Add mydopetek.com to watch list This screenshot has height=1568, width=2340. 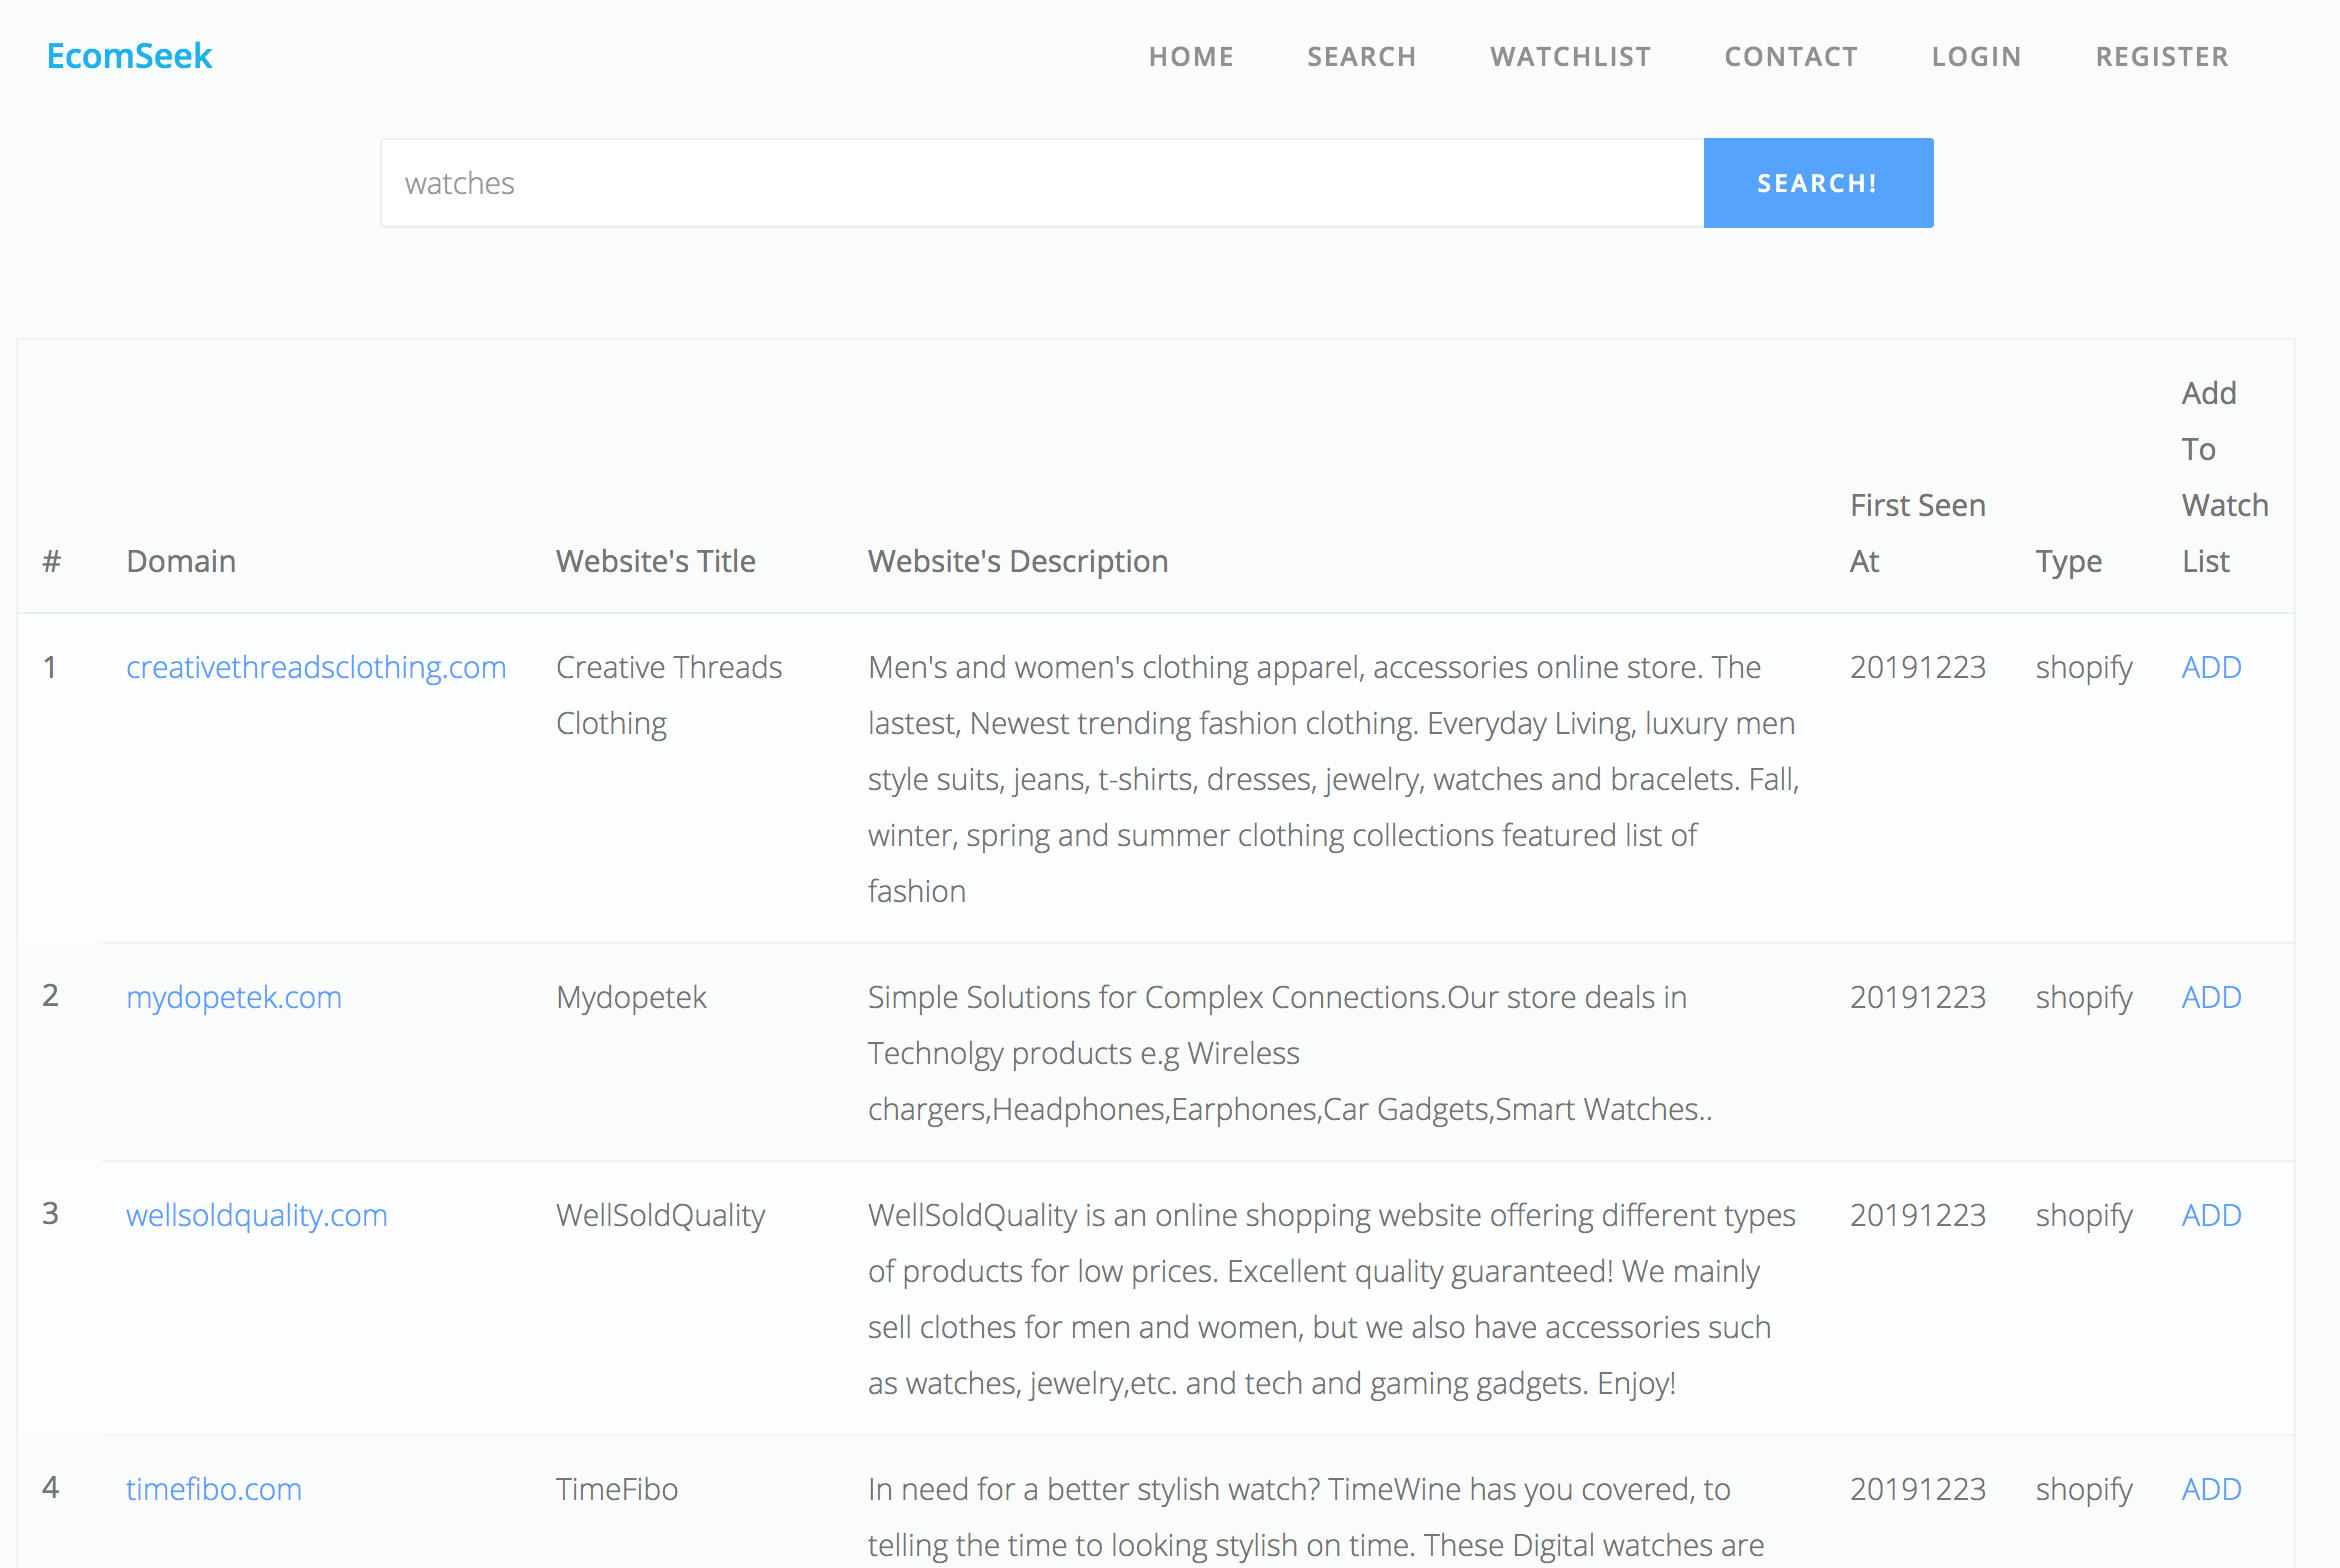(x=2211, y=997)
